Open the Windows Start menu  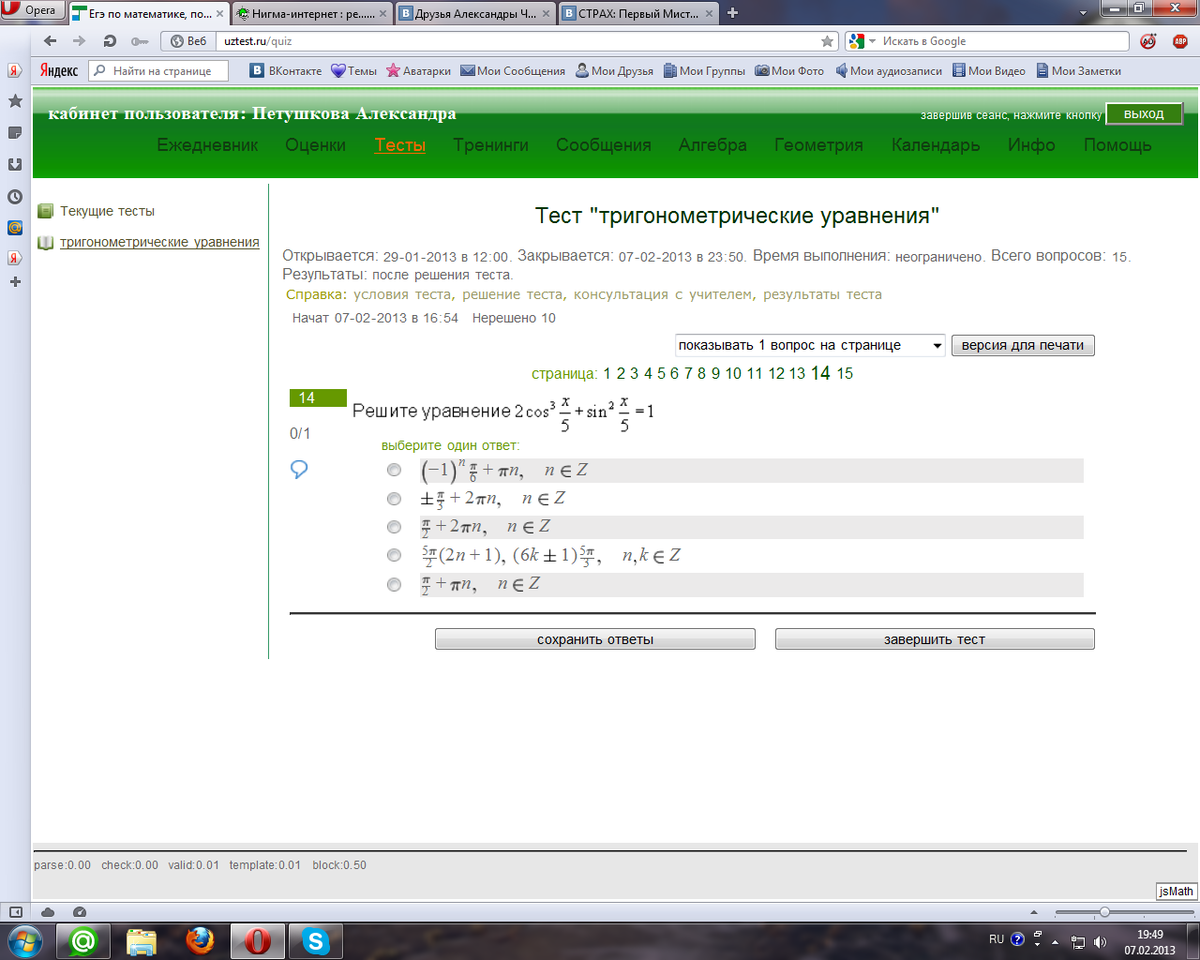pyautogui.click(x=24, y=941)
